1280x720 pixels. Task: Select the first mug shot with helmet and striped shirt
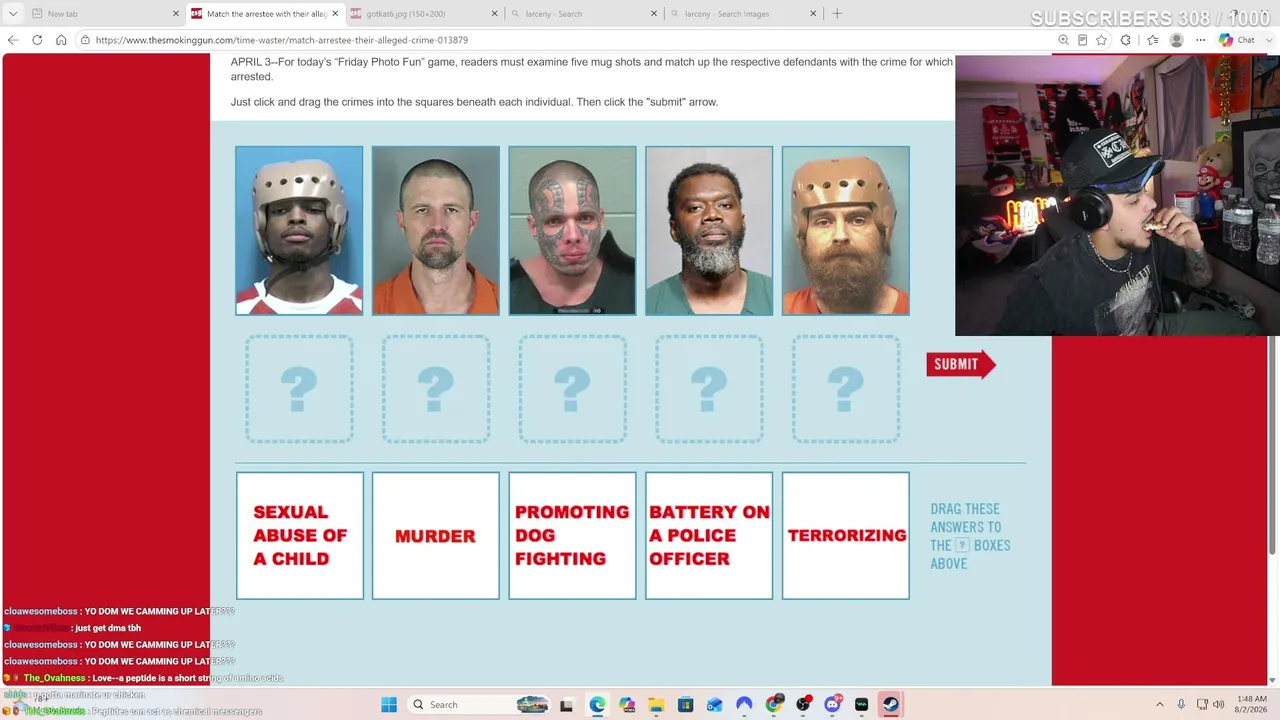click(299, 231)
